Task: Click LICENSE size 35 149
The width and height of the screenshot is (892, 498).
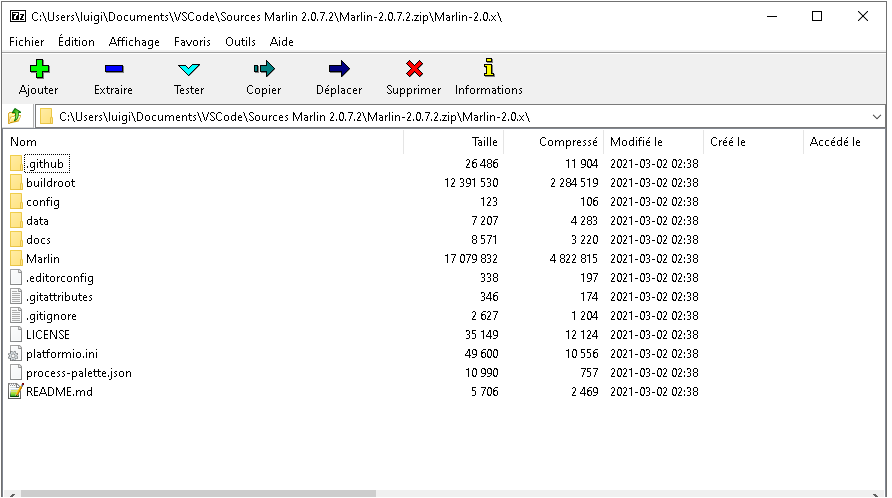Action: (x=481, y=335)
